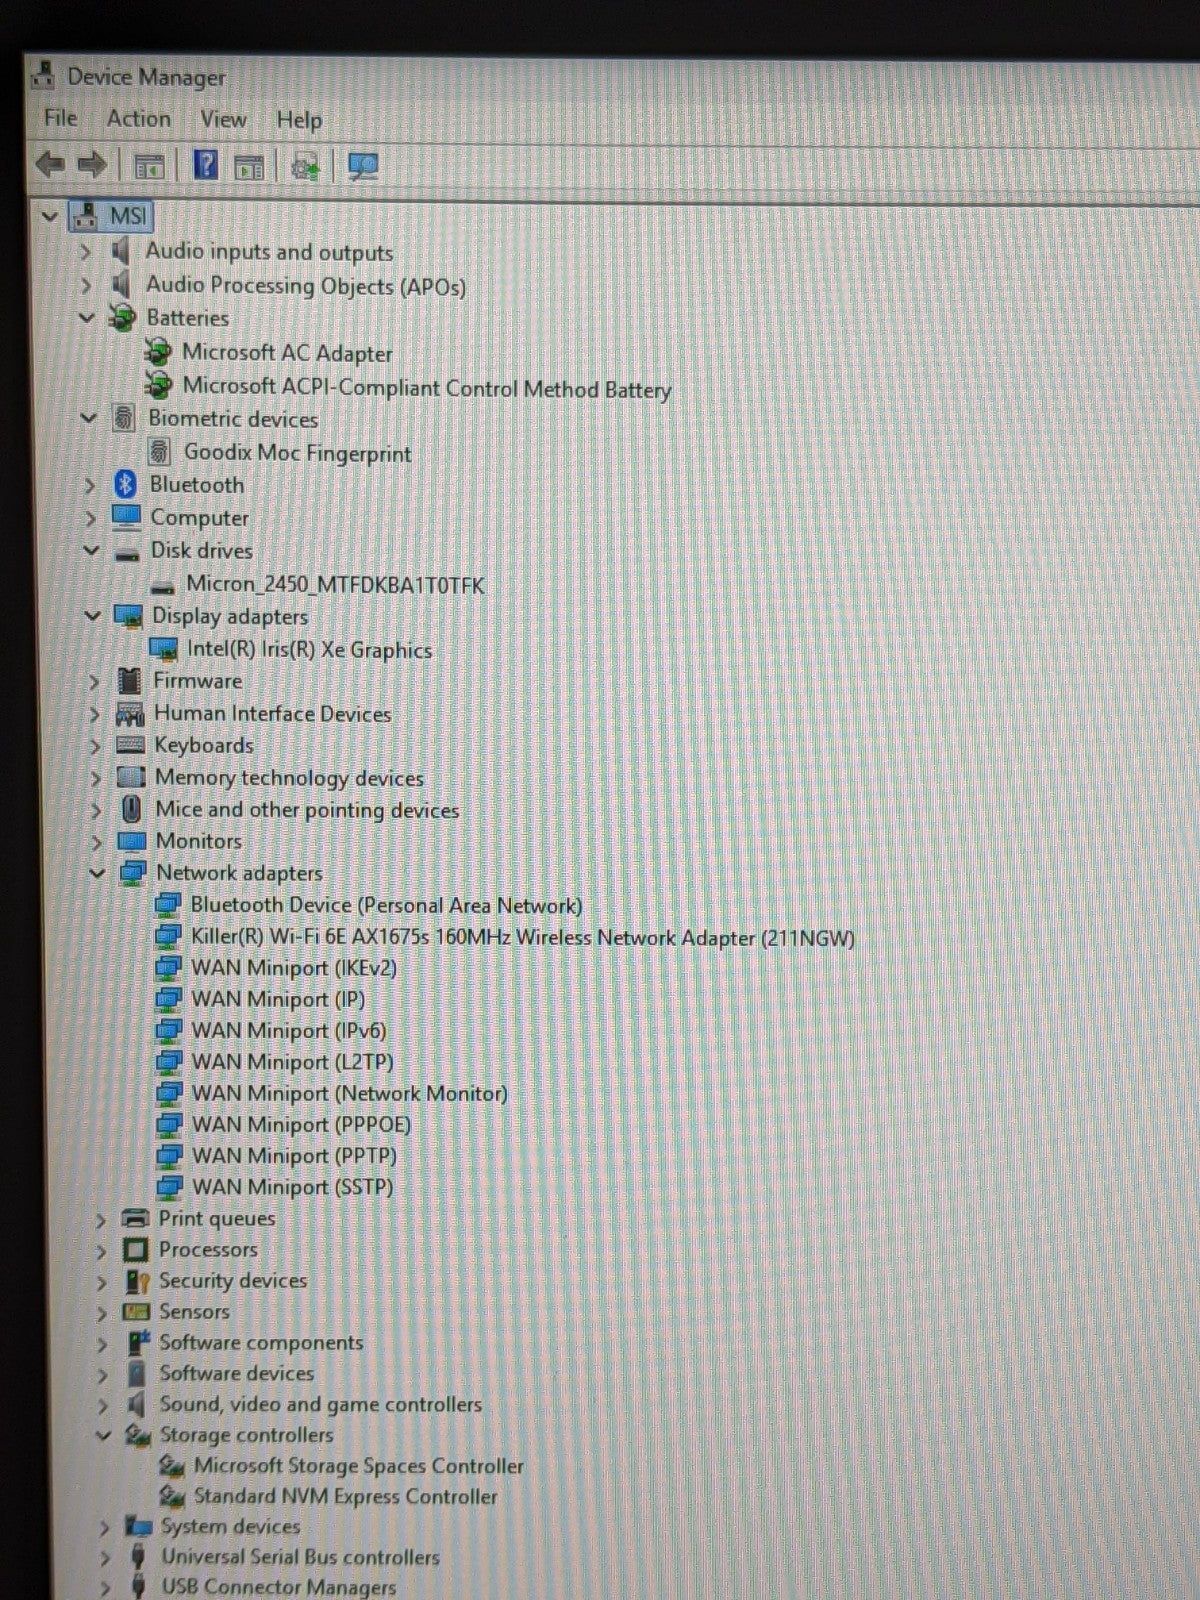Select the Killer Wi-Fi 6E AX1675s adapter
Screen dimensions: 1200x1600
522,938
